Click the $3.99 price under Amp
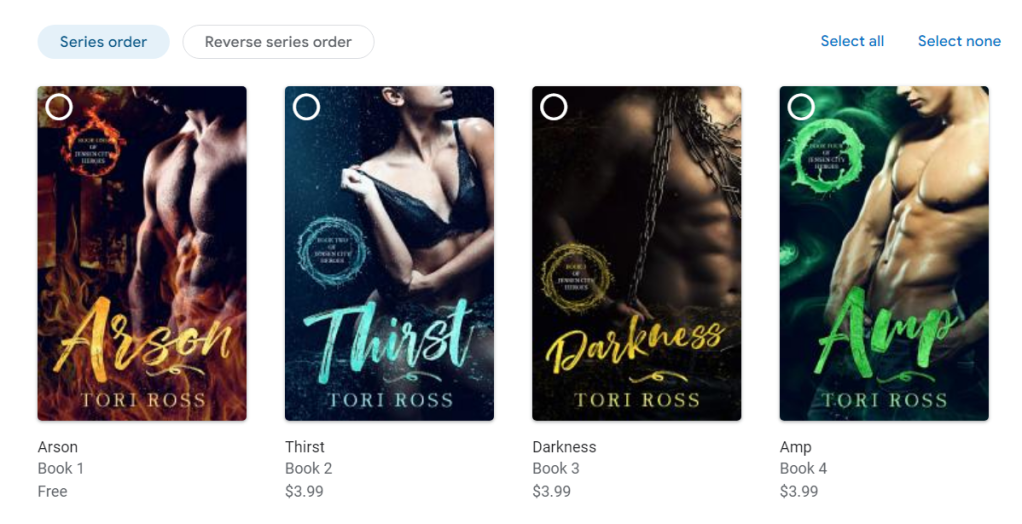Screen dimensions: 1022x524 click(x=798, y=491)
